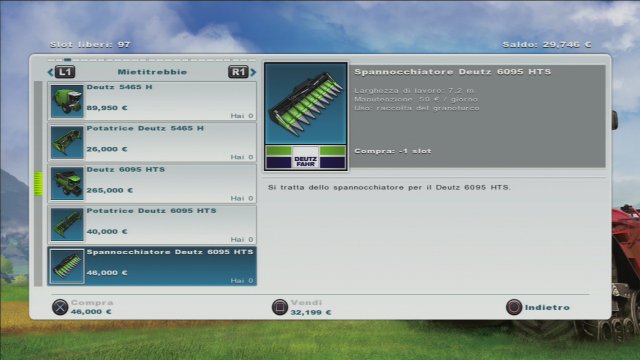Click the Potatrice Deutz 5465 H row name

(145, 128)
